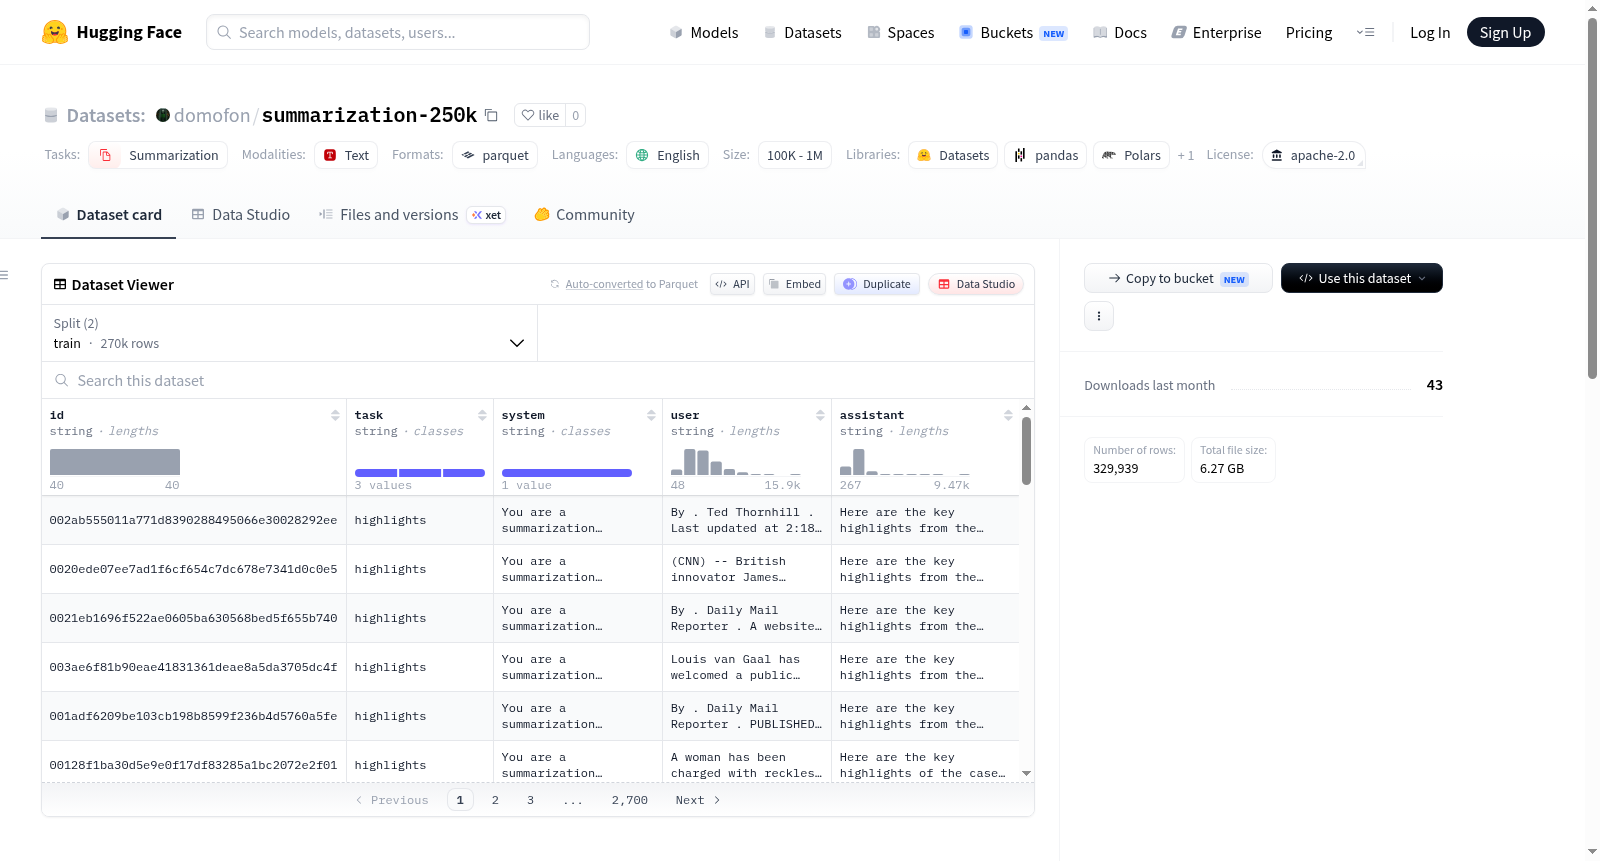Jump to last page 2,700
Image resolution: width=1600 pixels, height=861 pixels.
(x=630, y=800)
